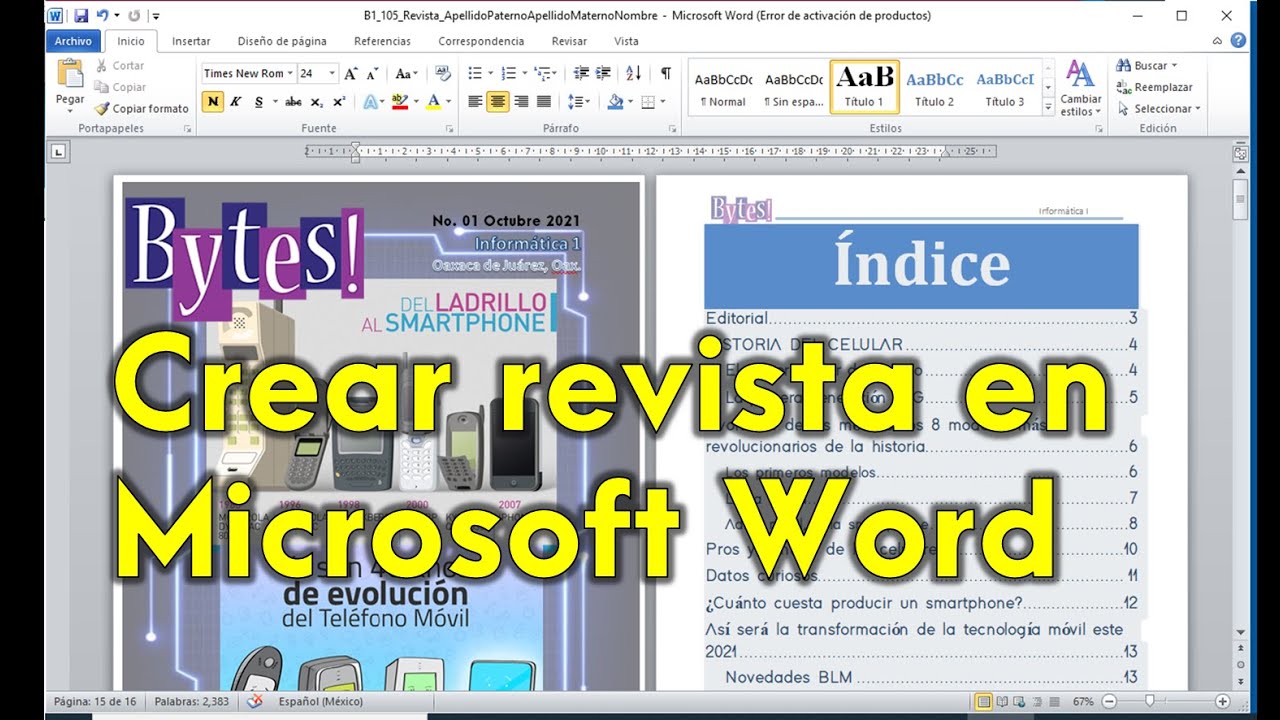1280x720 pixels.
Task: Switch to the Referencias tab
Action: pyautogui.click(x=382, y=41)
